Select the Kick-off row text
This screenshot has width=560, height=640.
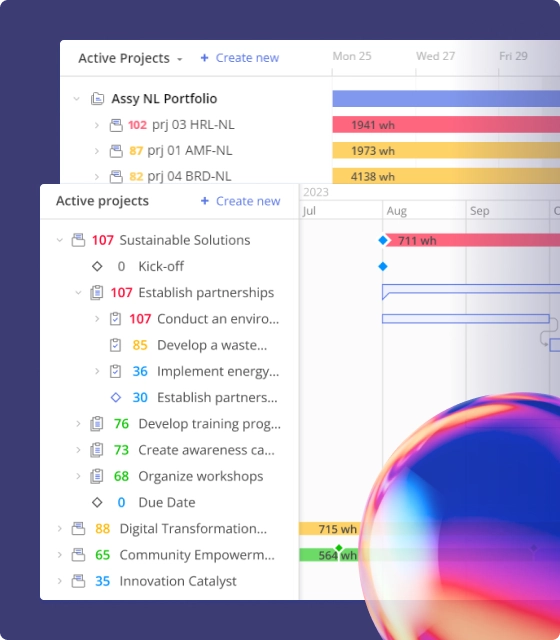point(161,267)
